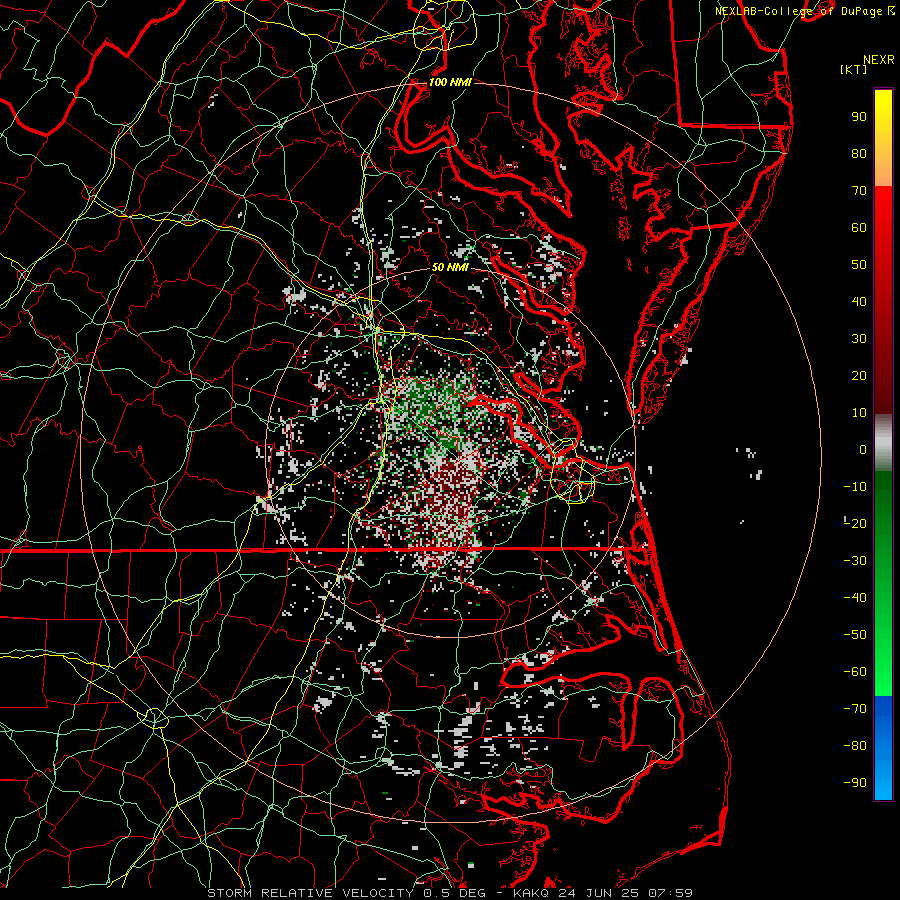Click the 50 NMI range ring label
The width and height of the screenshot is (900, 900).
pyautogui.click(x=450, y=267)
